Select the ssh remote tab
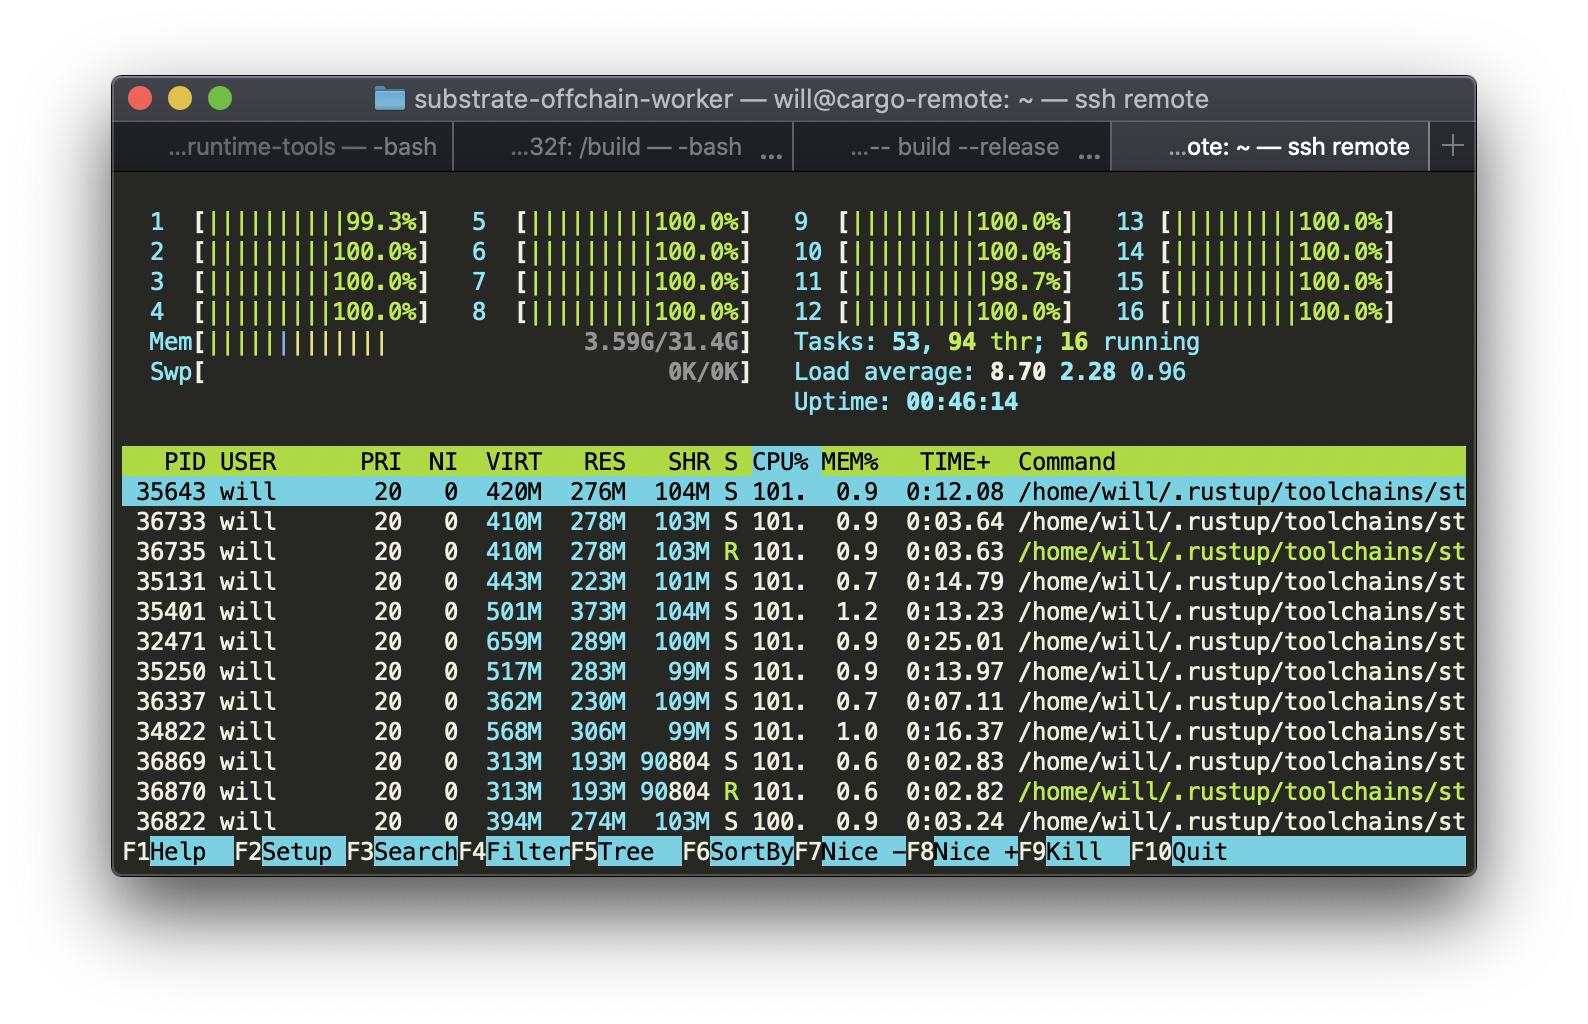This screenshot has height=1024, width=1588. [1270, 146]
